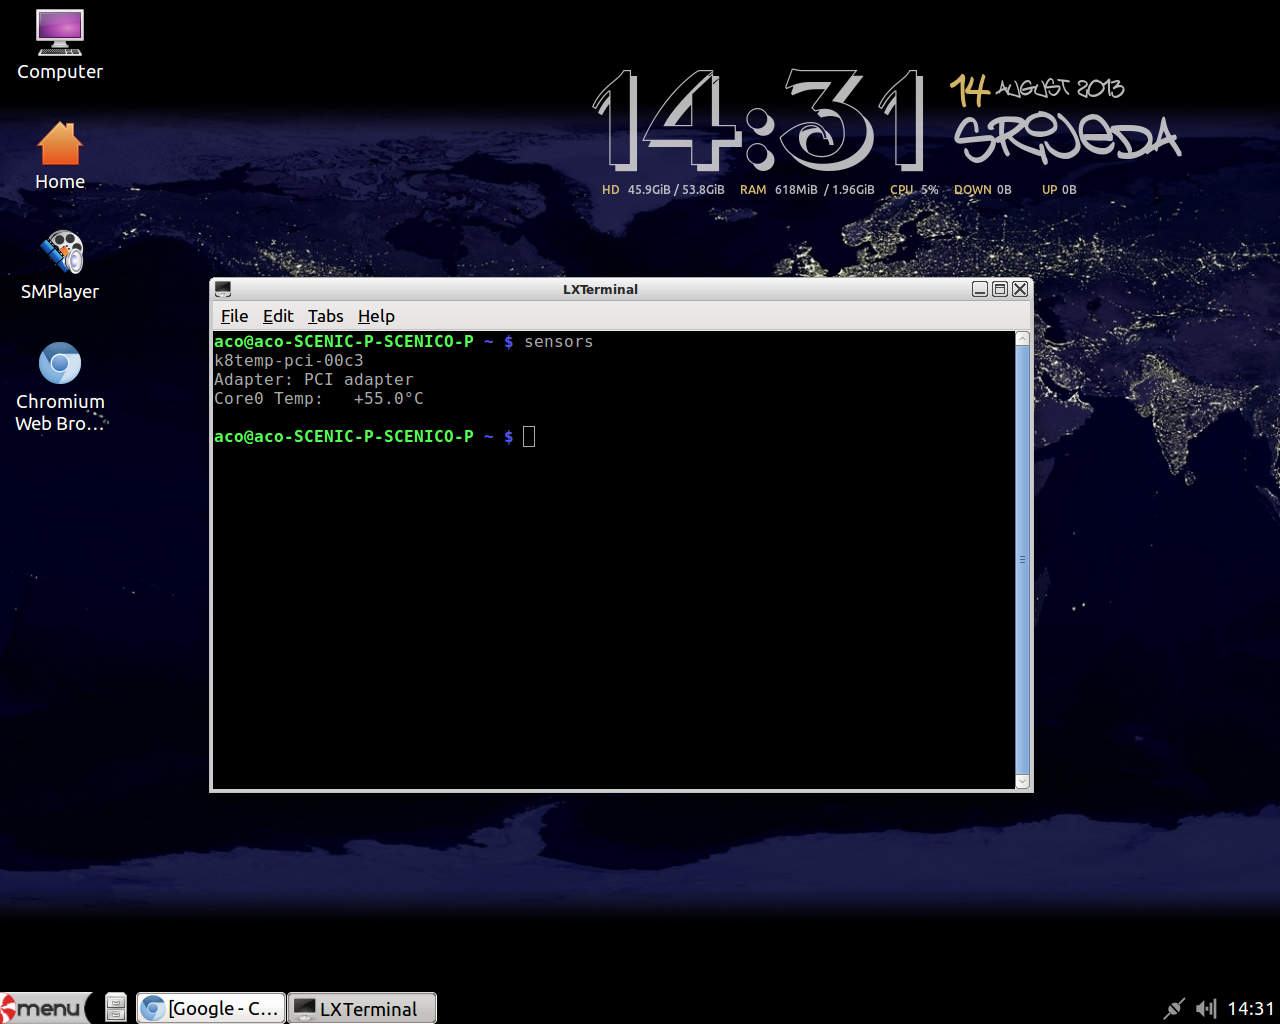Maximize the LXTerminal window
The height and width of the screenshot is (1024, 1280).
(x=1000, y=289)
